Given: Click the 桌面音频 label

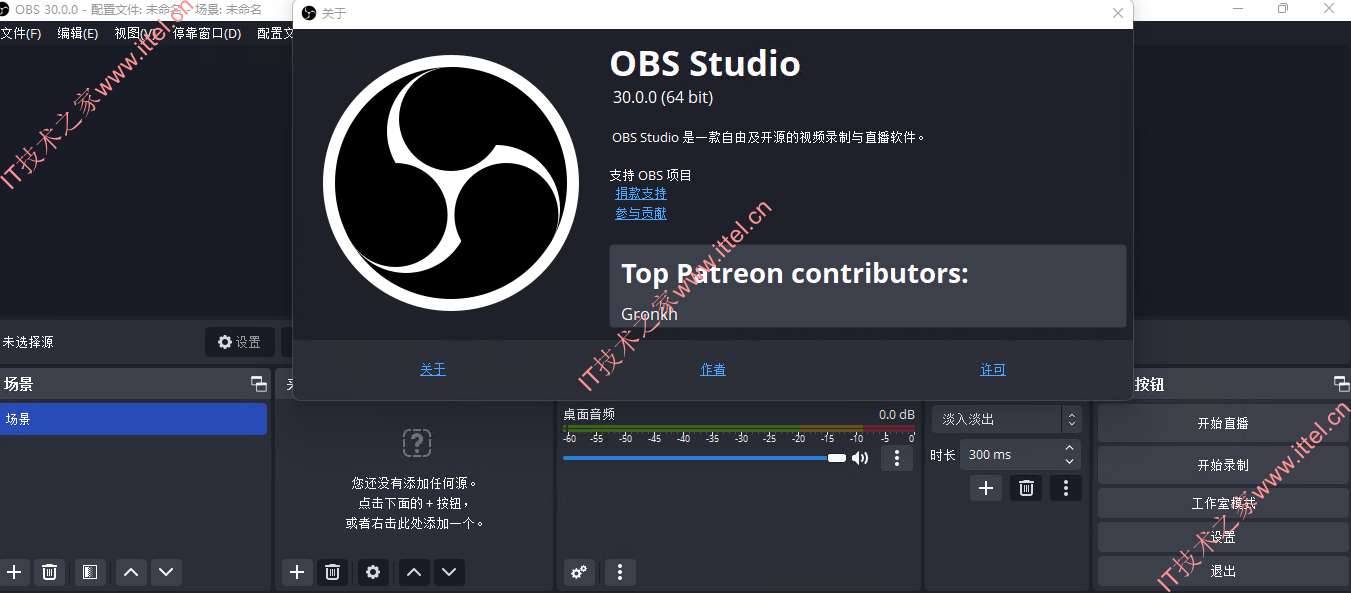Looking at the screenshot, I should (589, 414).
